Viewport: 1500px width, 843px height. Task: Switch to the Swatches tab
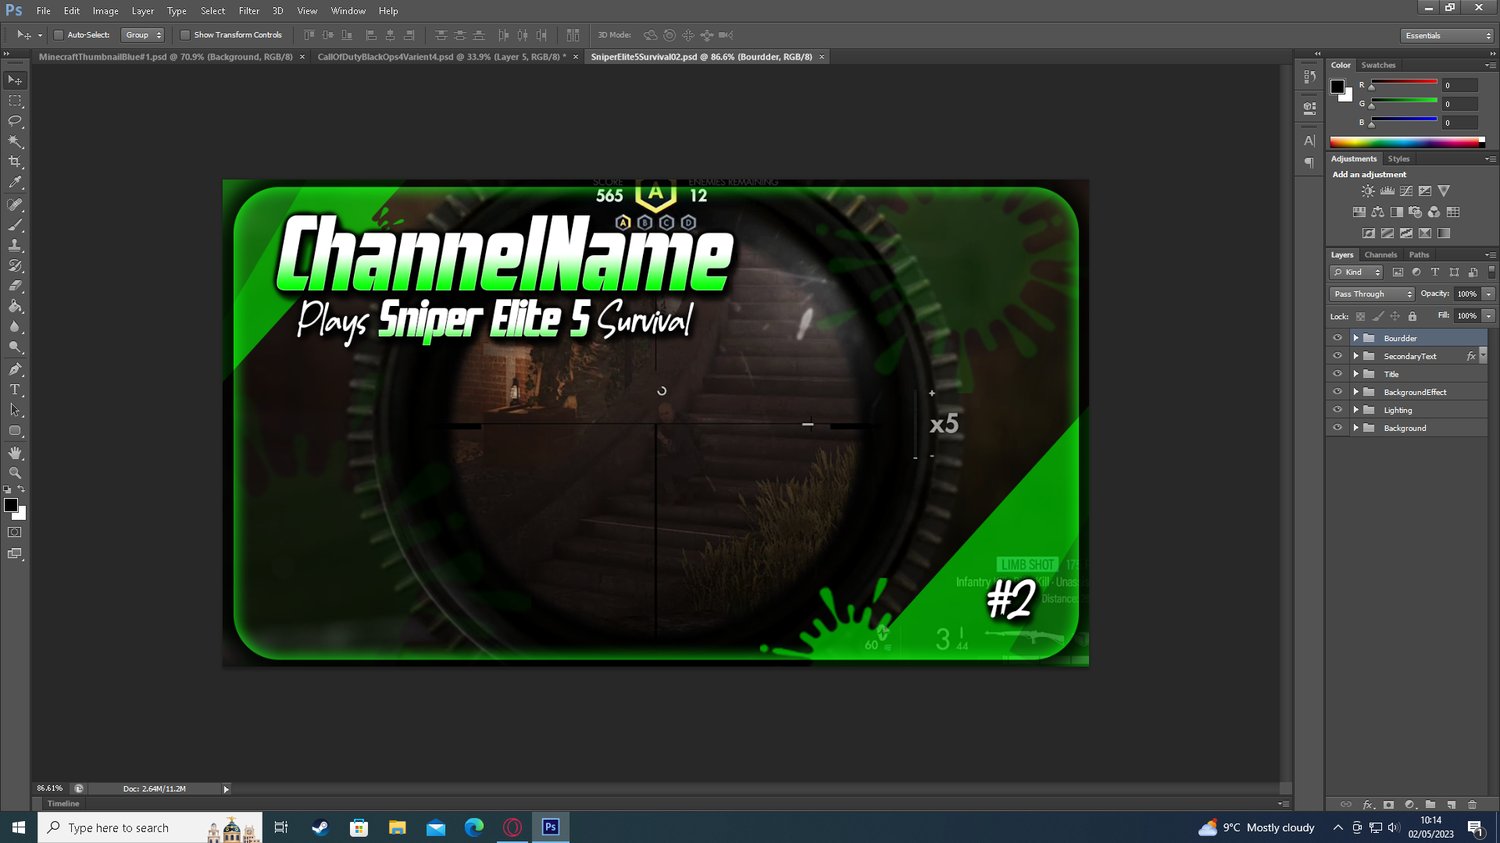[1378, 65]
